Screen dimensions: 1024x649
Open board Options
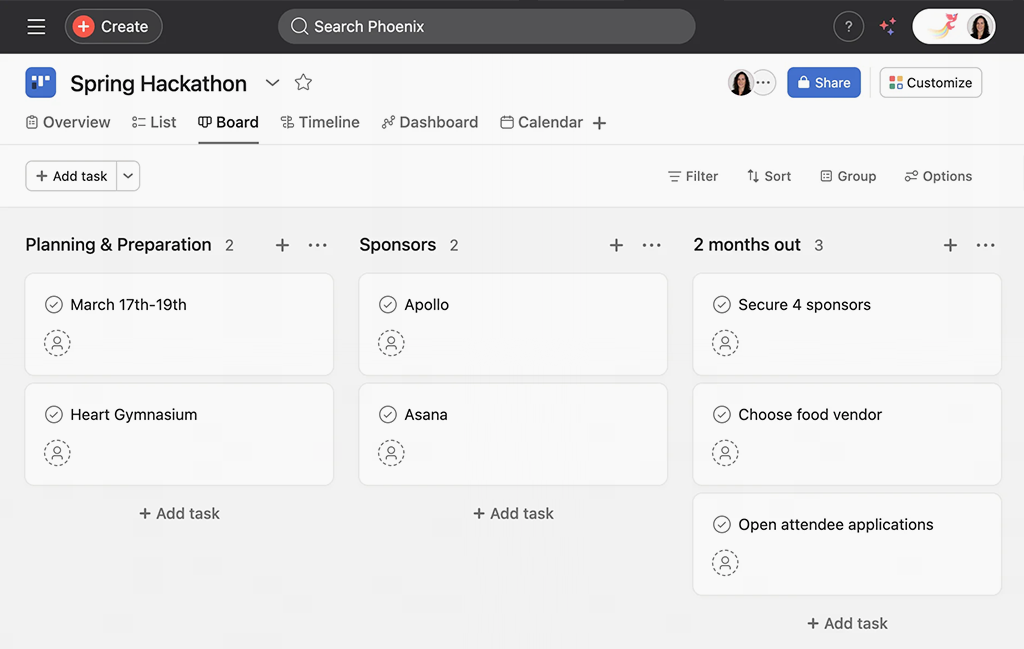pyautogui.click(x=938, y=176)
